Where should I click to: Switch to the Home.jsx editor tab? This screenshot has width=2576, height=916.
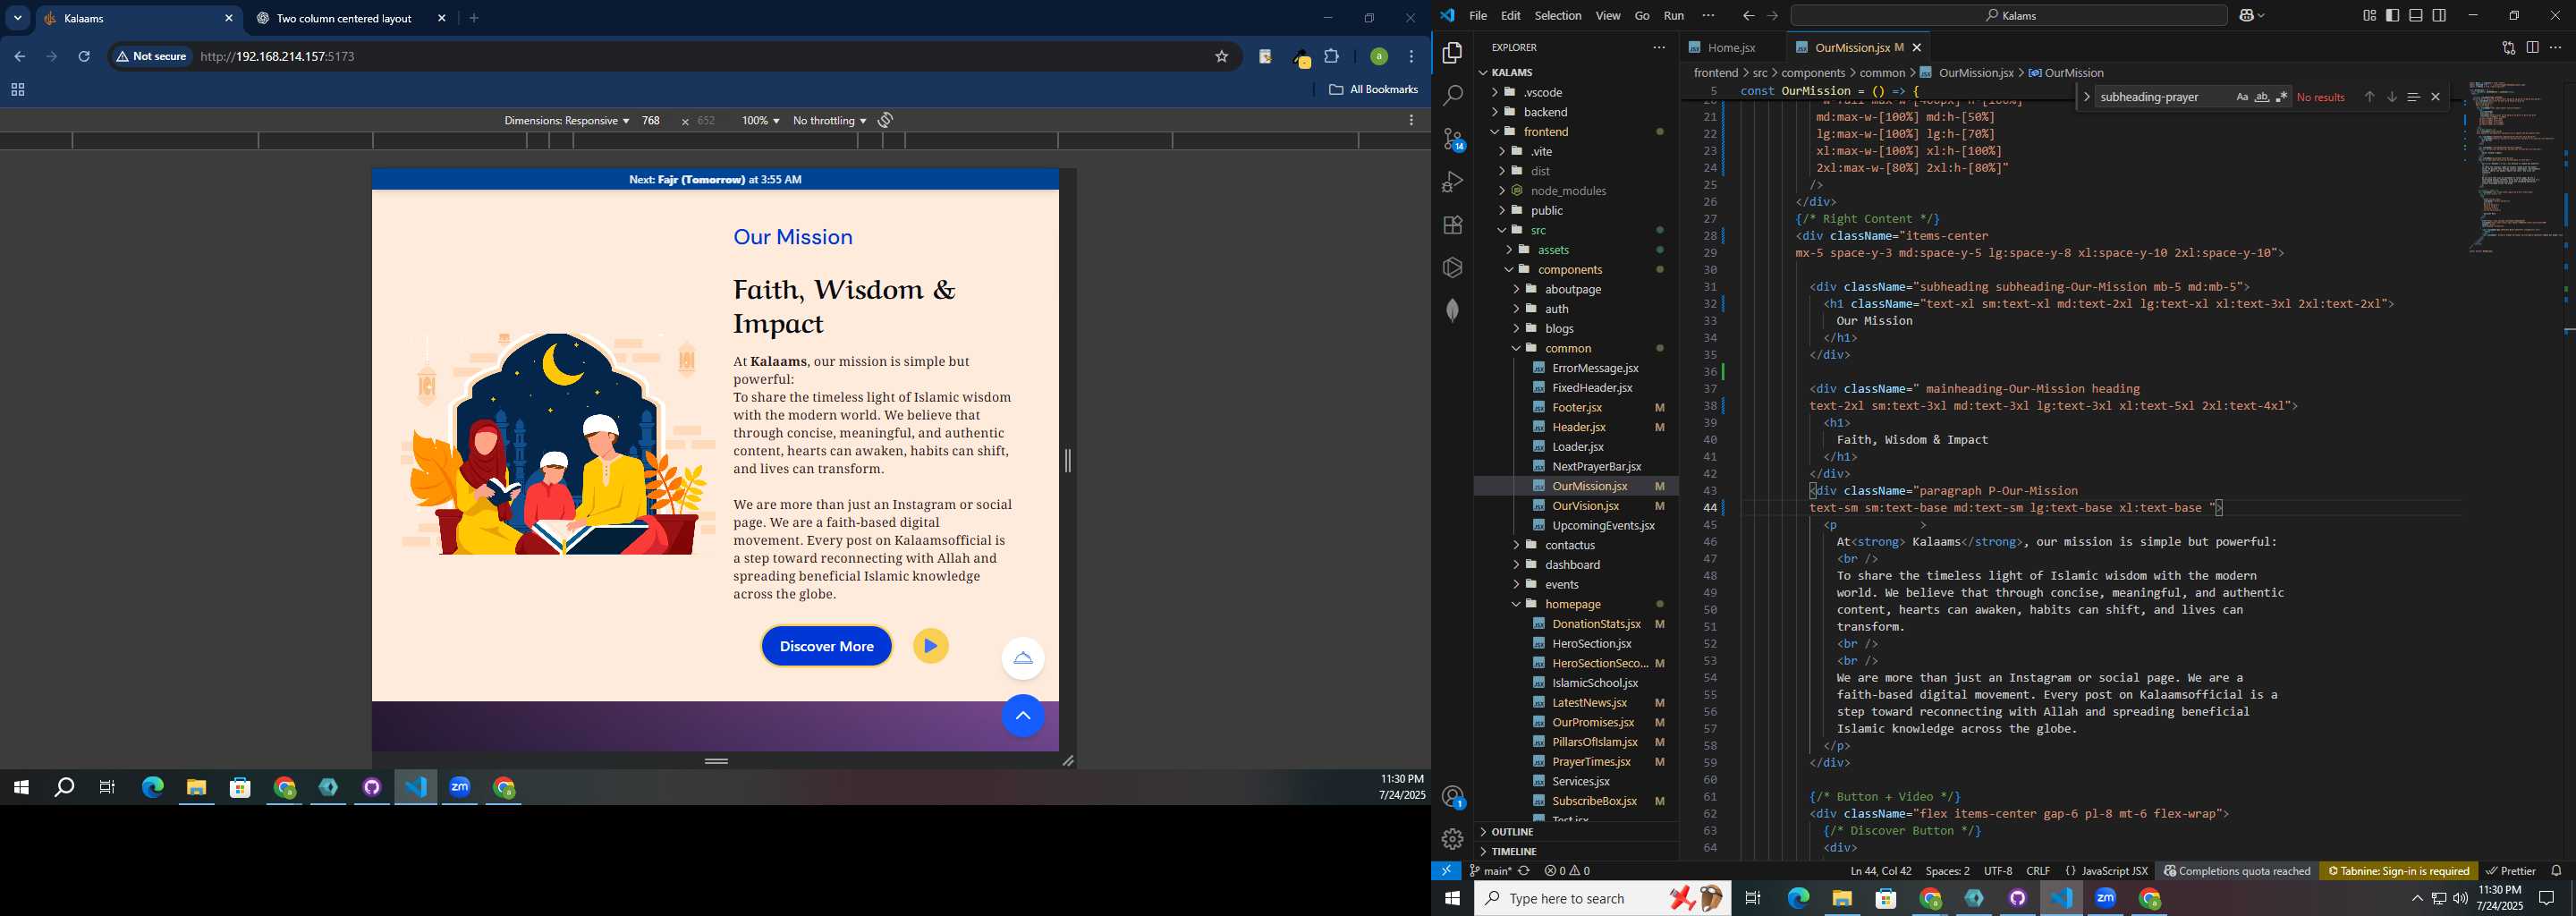coord(1731,47)
